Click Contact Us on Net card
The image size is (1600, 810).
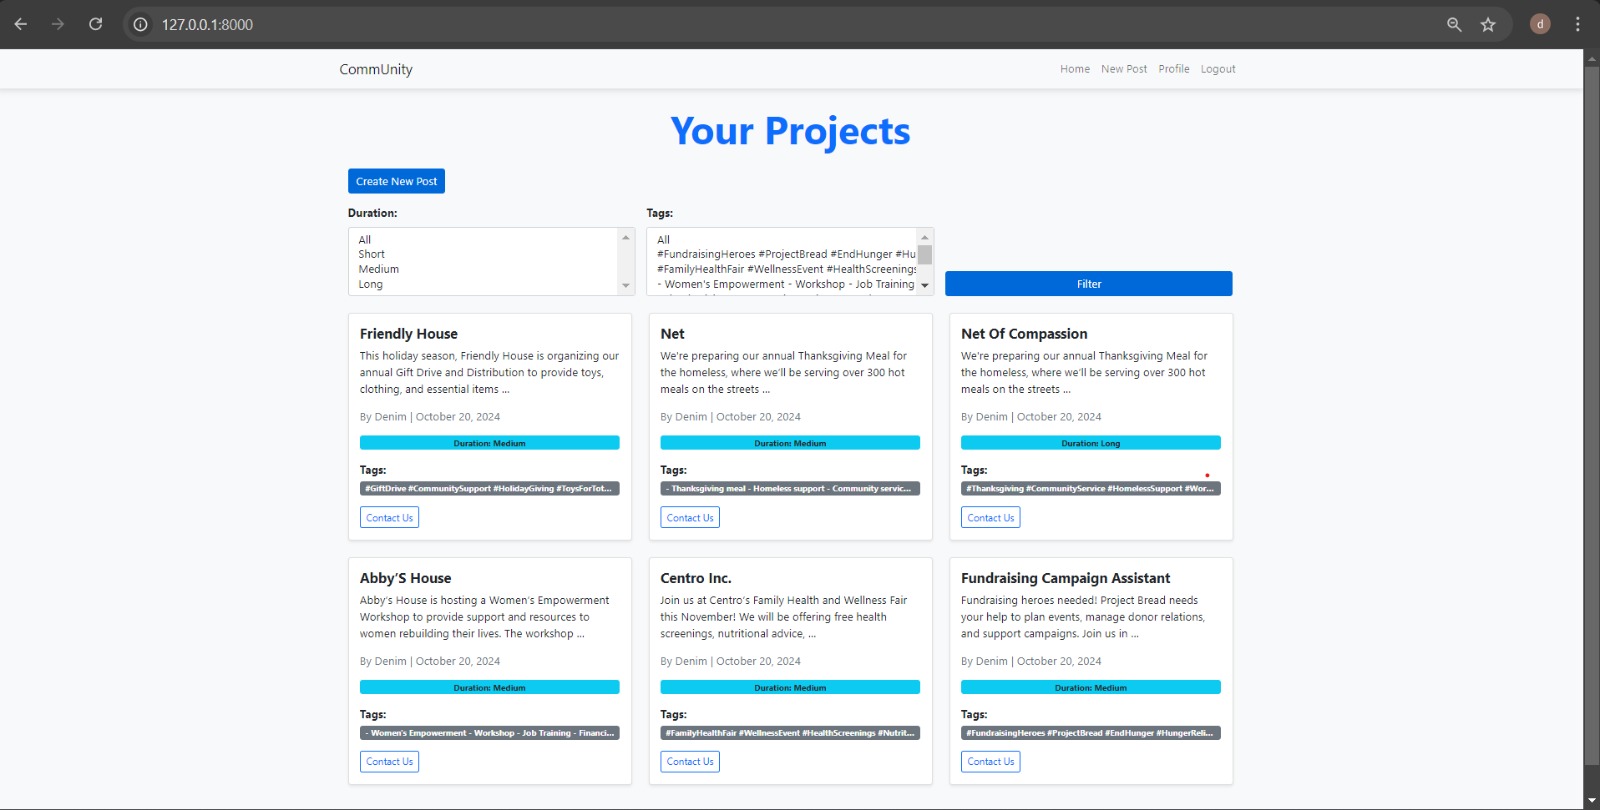pos(690,517)
